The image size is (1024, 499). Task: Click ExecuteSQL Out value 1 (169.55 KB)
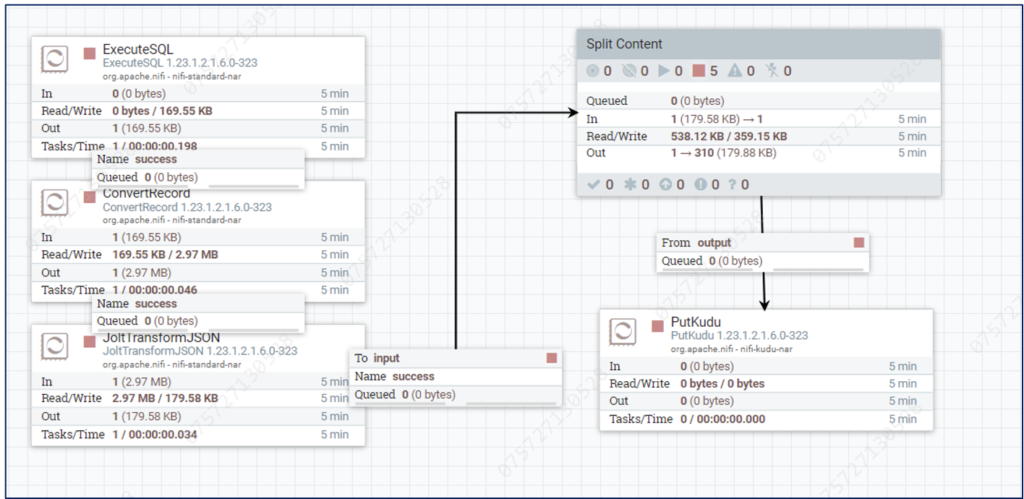(x=146, y=128)
